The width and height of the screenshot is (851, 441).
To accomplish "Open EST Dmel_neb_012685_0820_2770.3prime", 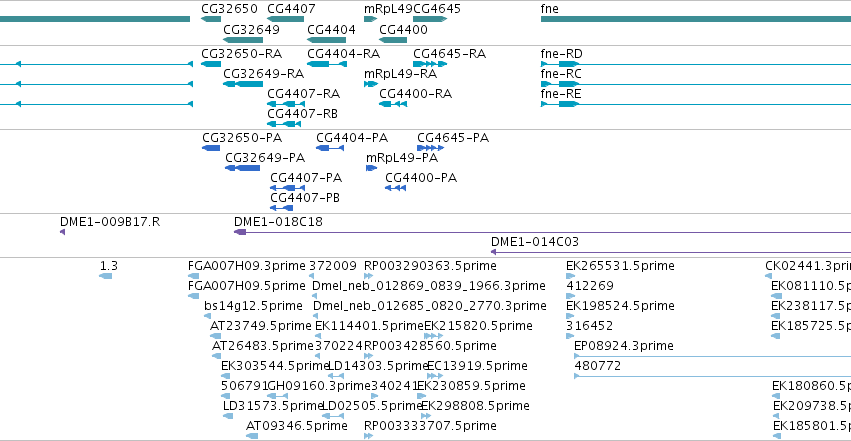I will pos(430,306).
